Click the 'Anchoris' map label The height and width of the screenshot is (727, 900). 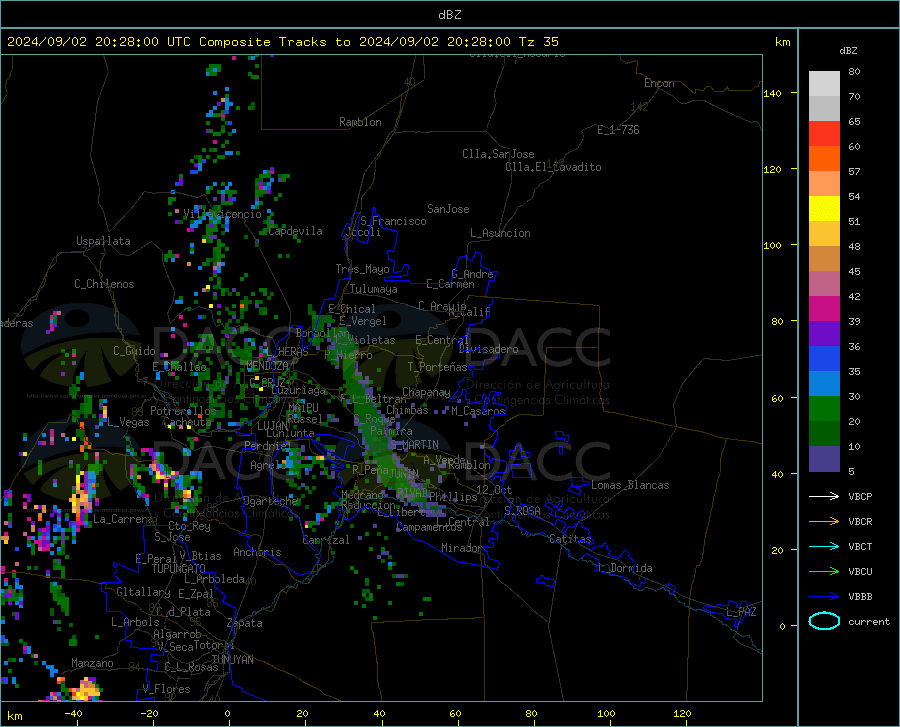[257, 552]
